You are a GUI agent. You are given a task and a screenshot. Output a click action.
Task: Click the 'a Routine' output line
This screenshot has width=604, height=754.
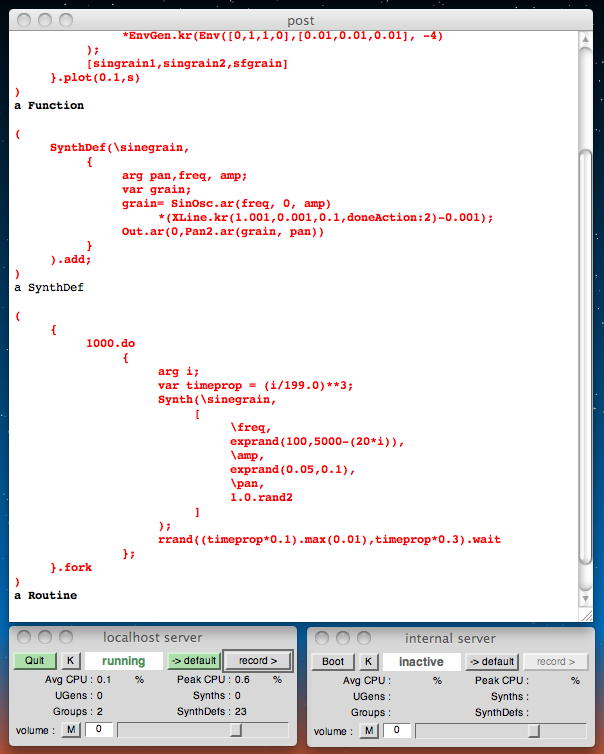[x=46, y=595]
